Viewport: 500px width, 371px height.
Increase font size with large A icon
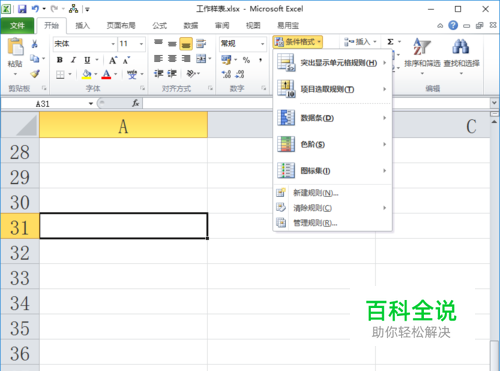click(x=113, y=60)
